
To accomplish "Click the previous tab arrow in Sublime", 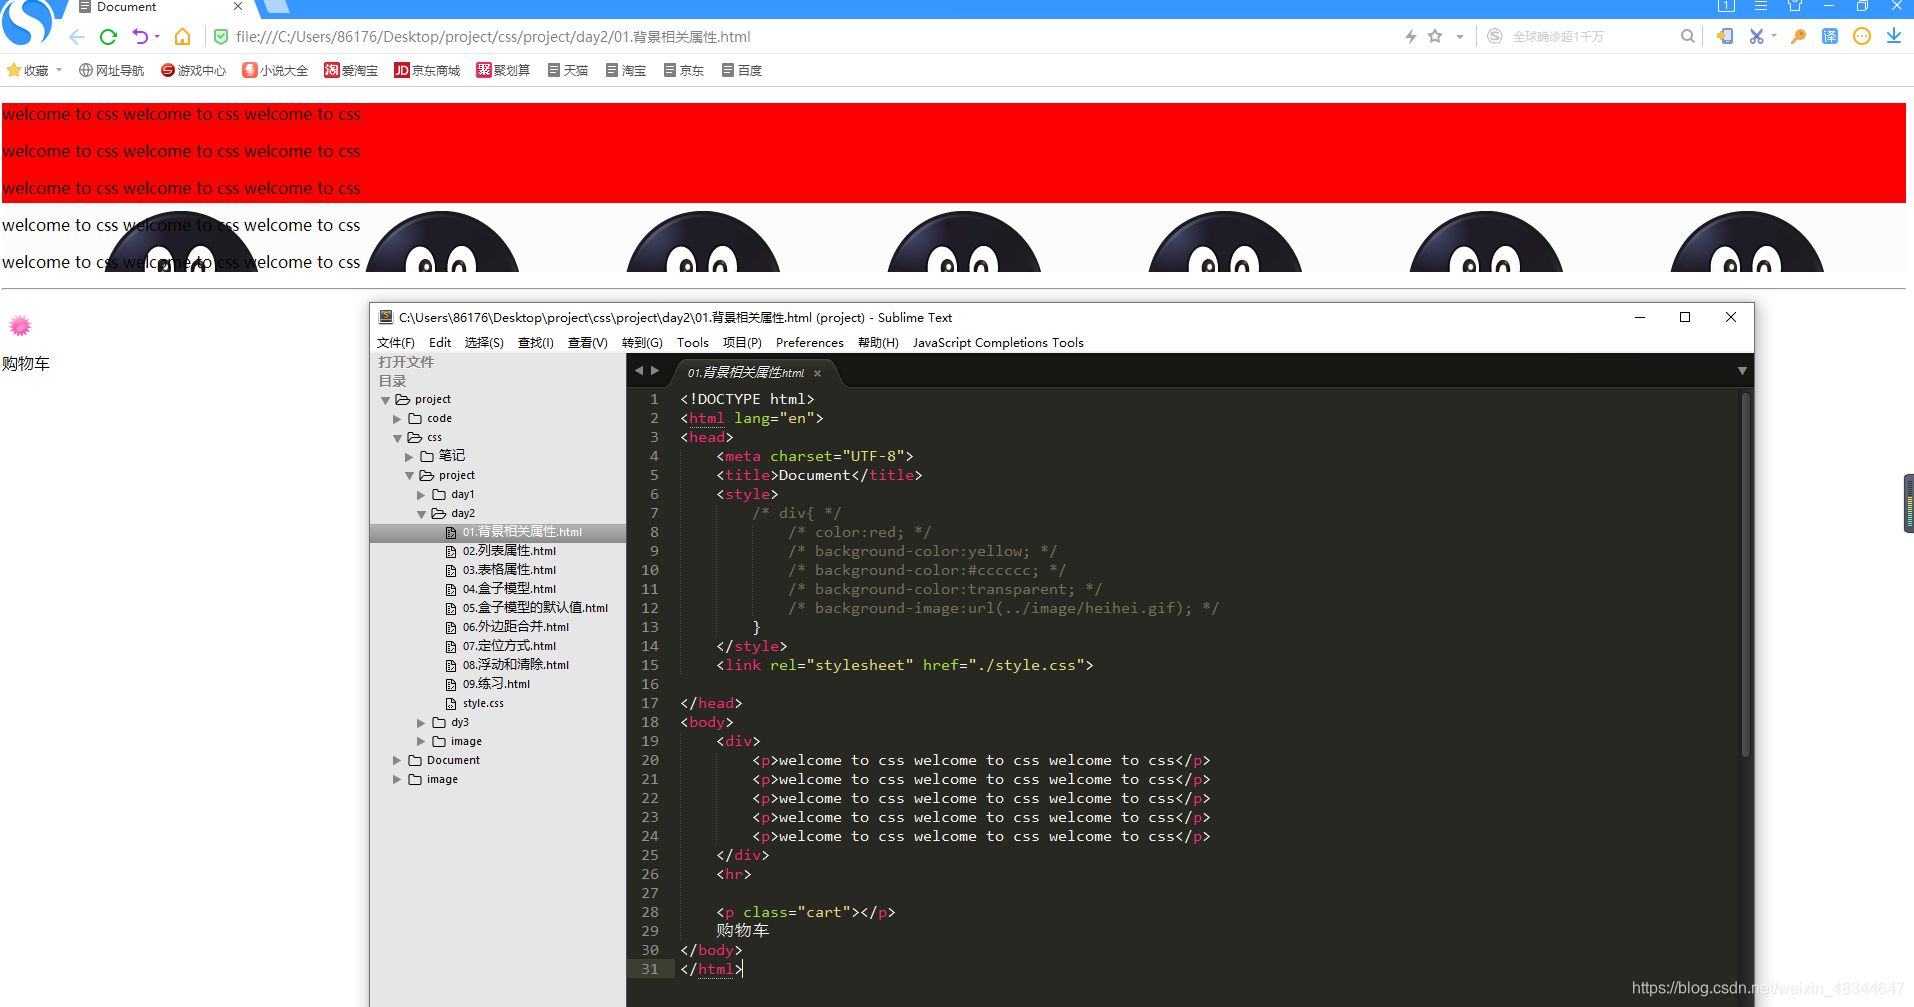I will (x=639, y=371).
